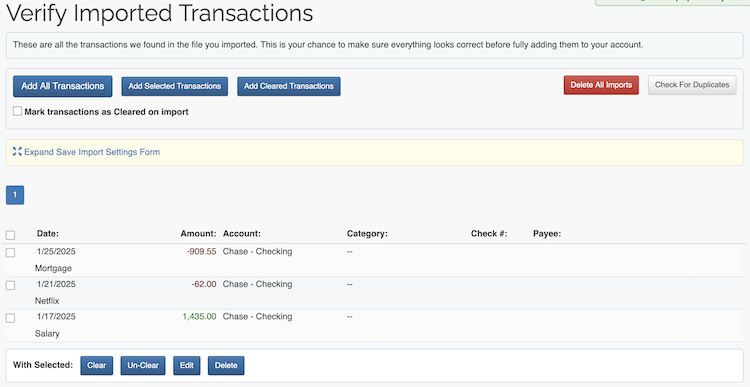Screen dimensions: 750x387
Task: Click the expand icon beside Save Import Settings
Action: [17, 152]
